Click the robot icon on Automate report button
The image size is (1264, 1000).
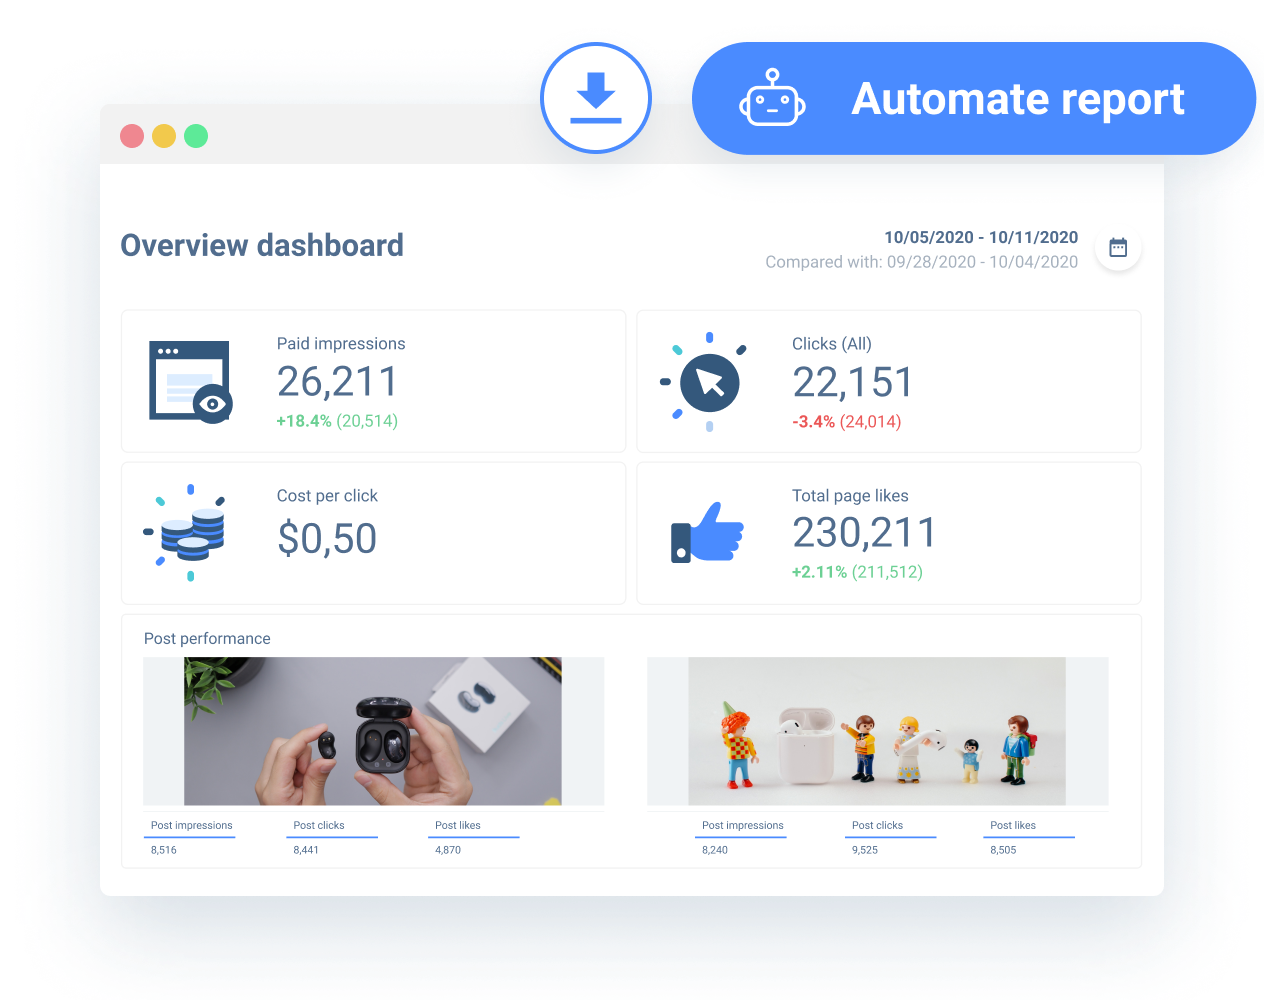pos(770,97)
